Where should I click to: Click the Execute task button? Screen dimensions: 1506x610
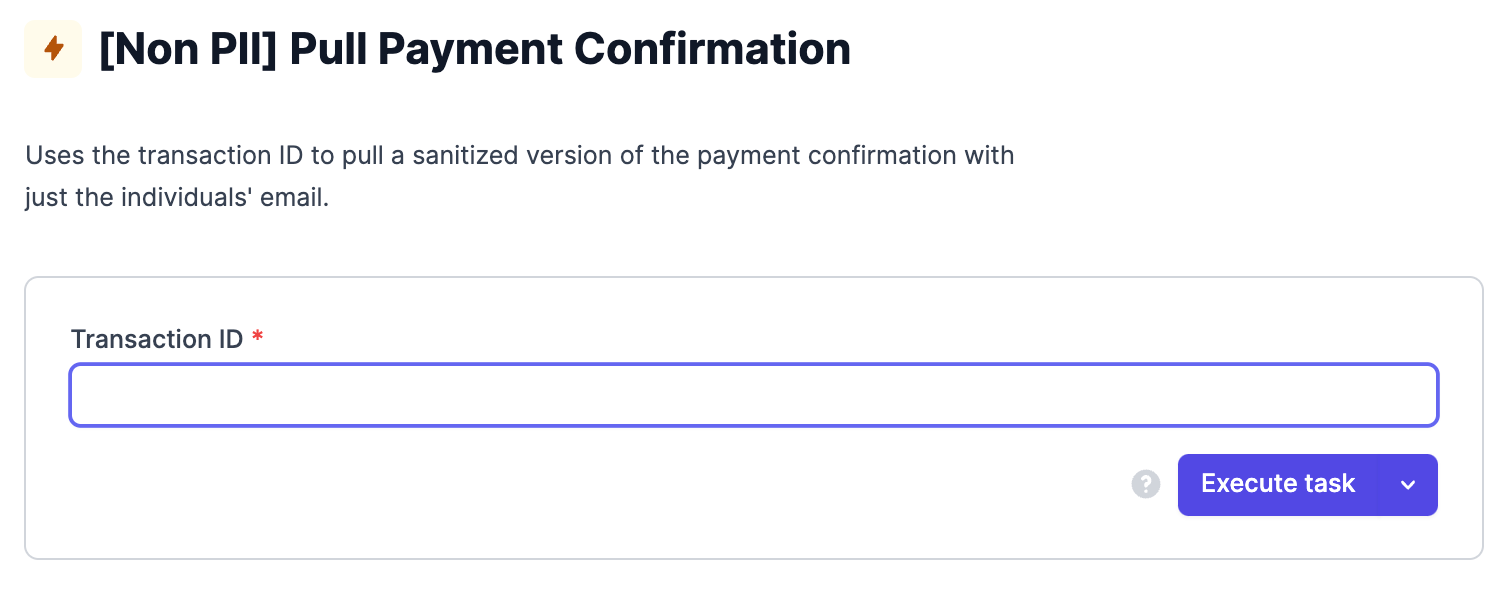coord(1278,485)
